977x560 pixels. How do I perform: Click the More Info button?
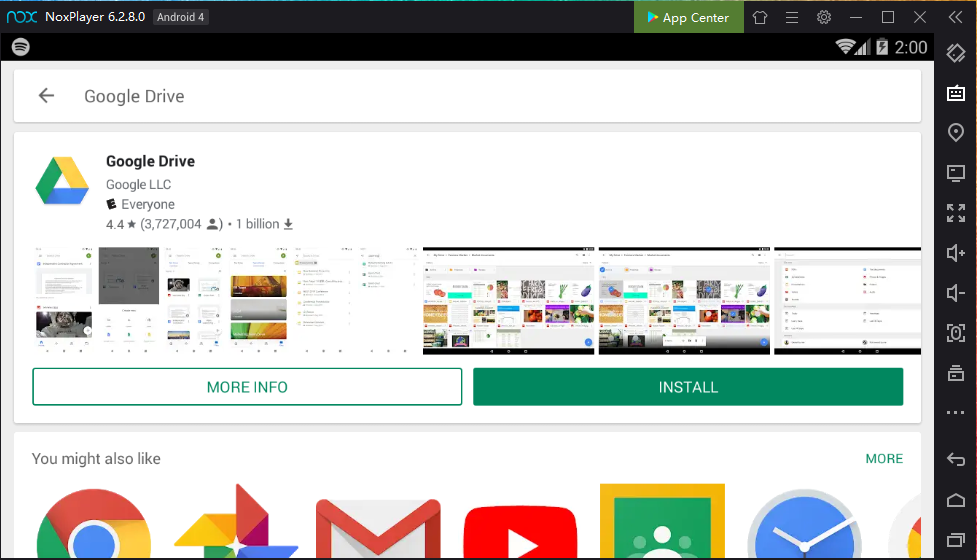pos(247,387)
